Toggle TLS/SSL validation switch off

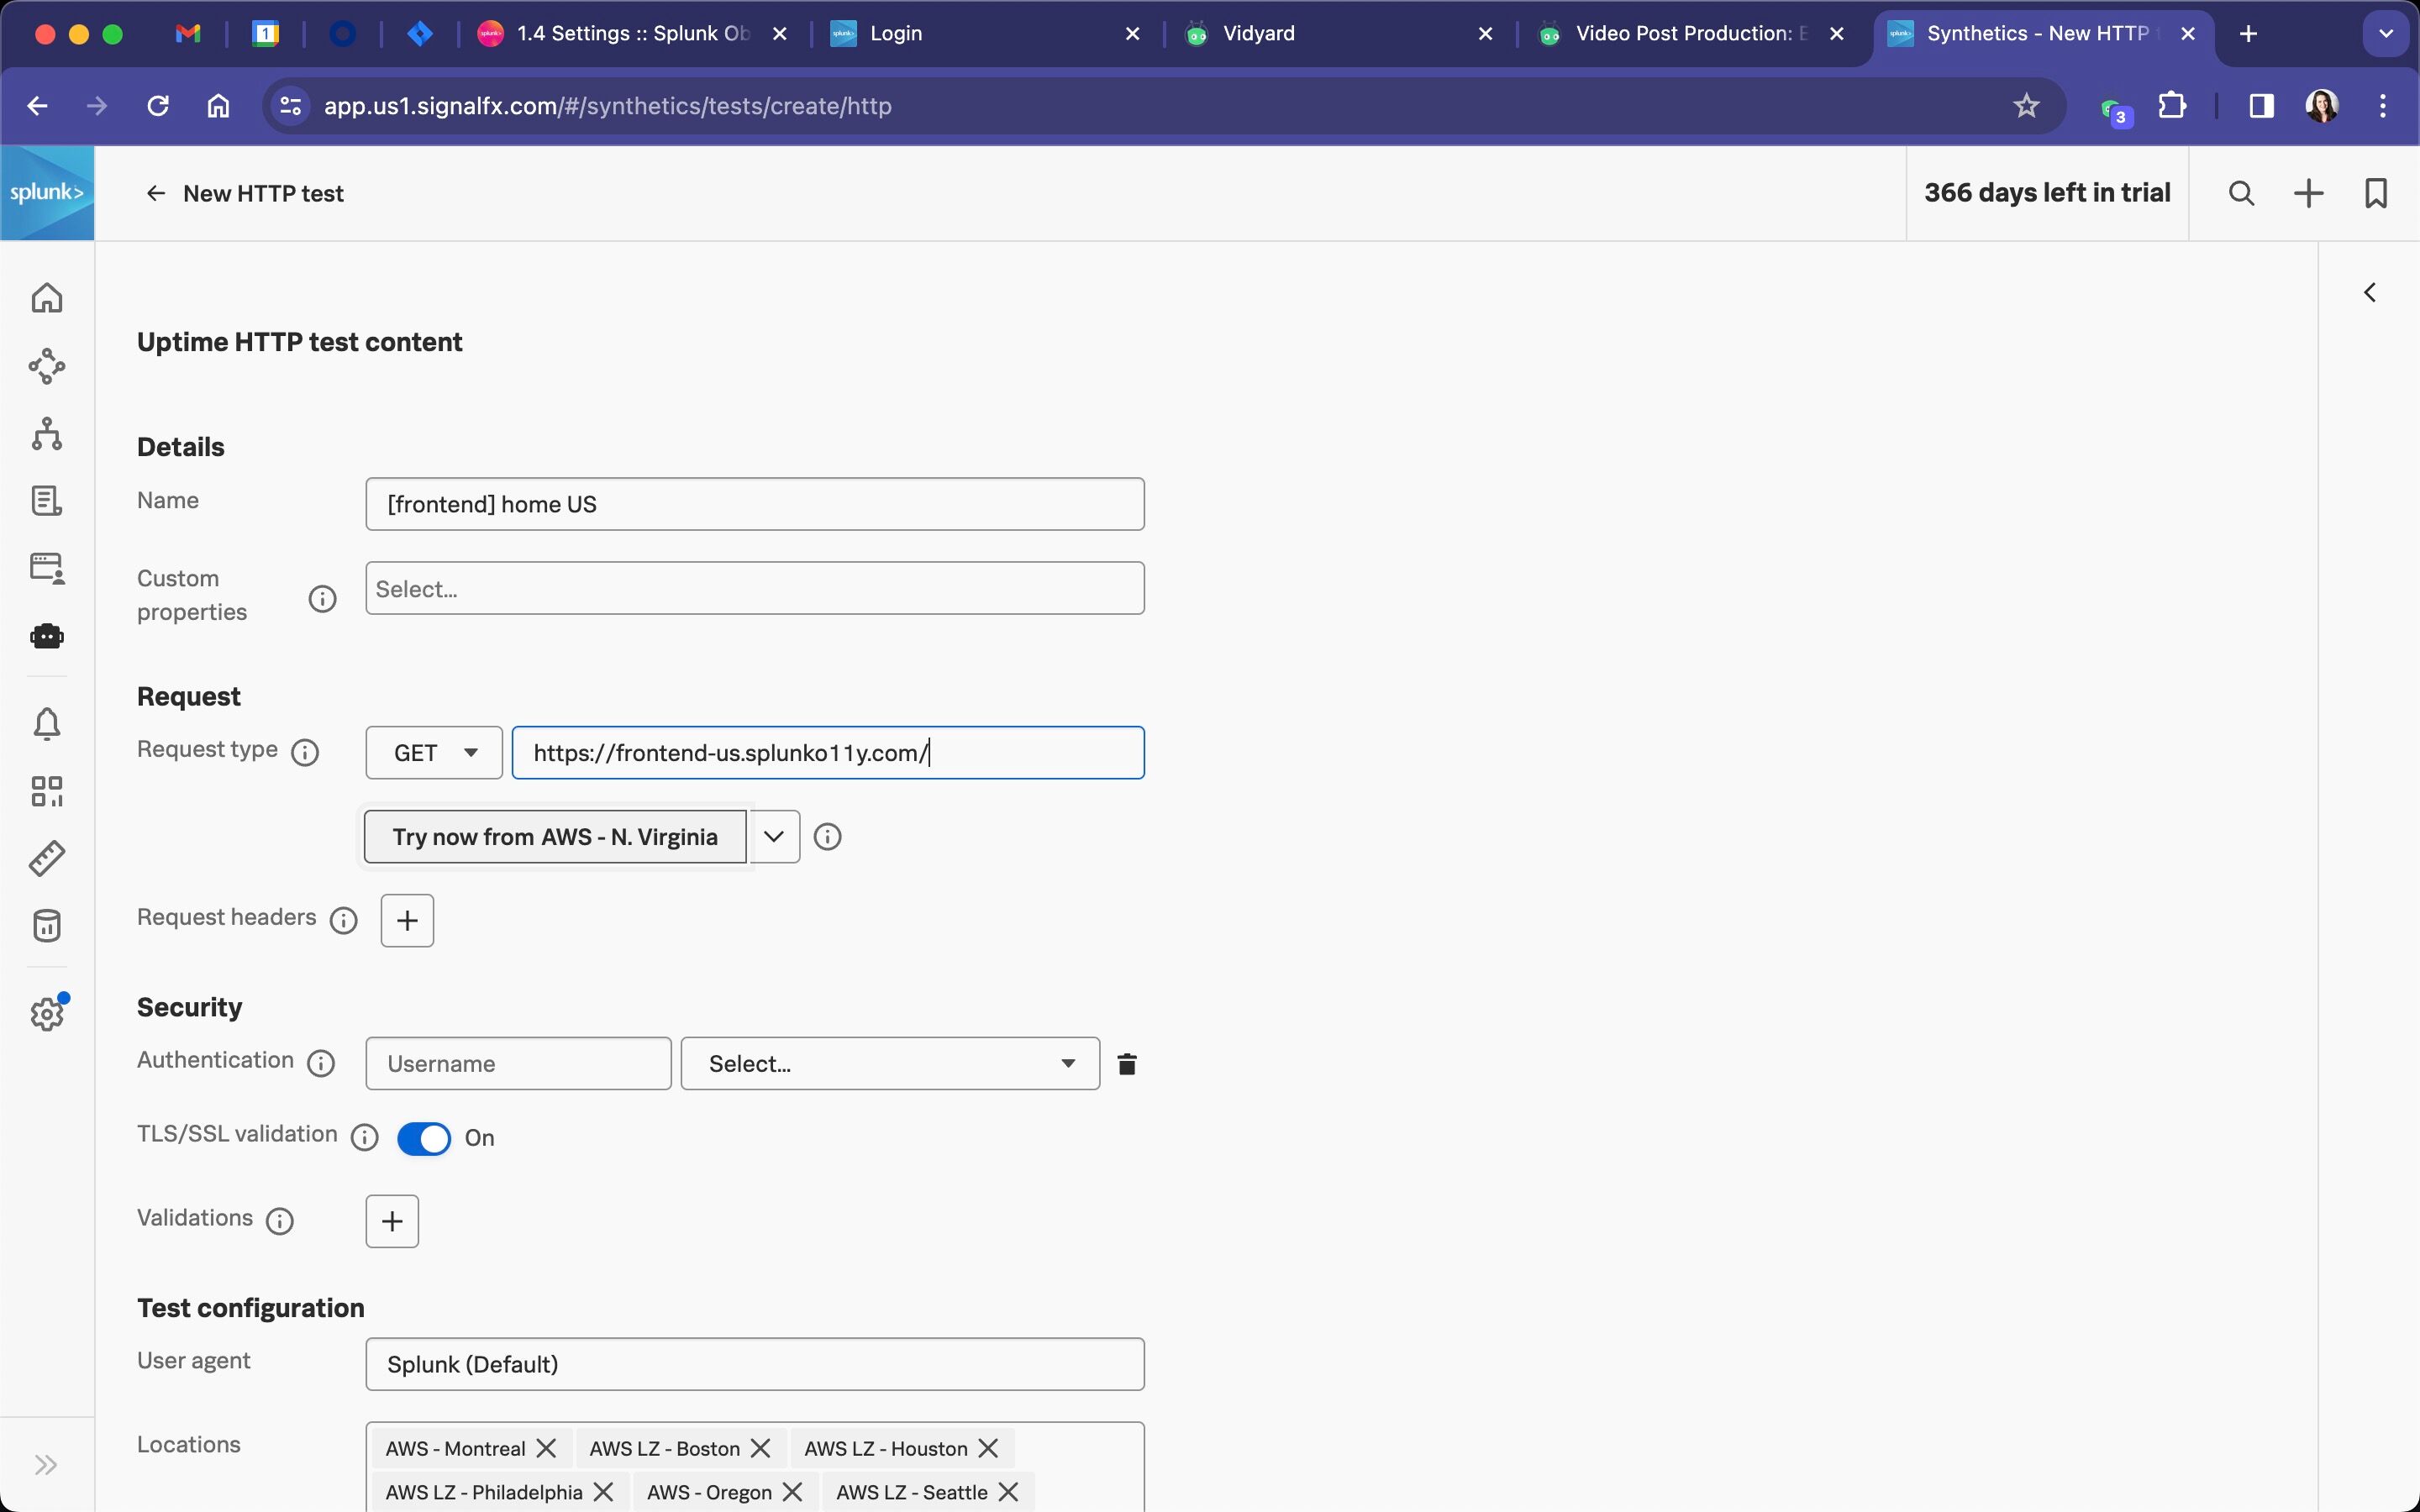[x=424, y=1138]
